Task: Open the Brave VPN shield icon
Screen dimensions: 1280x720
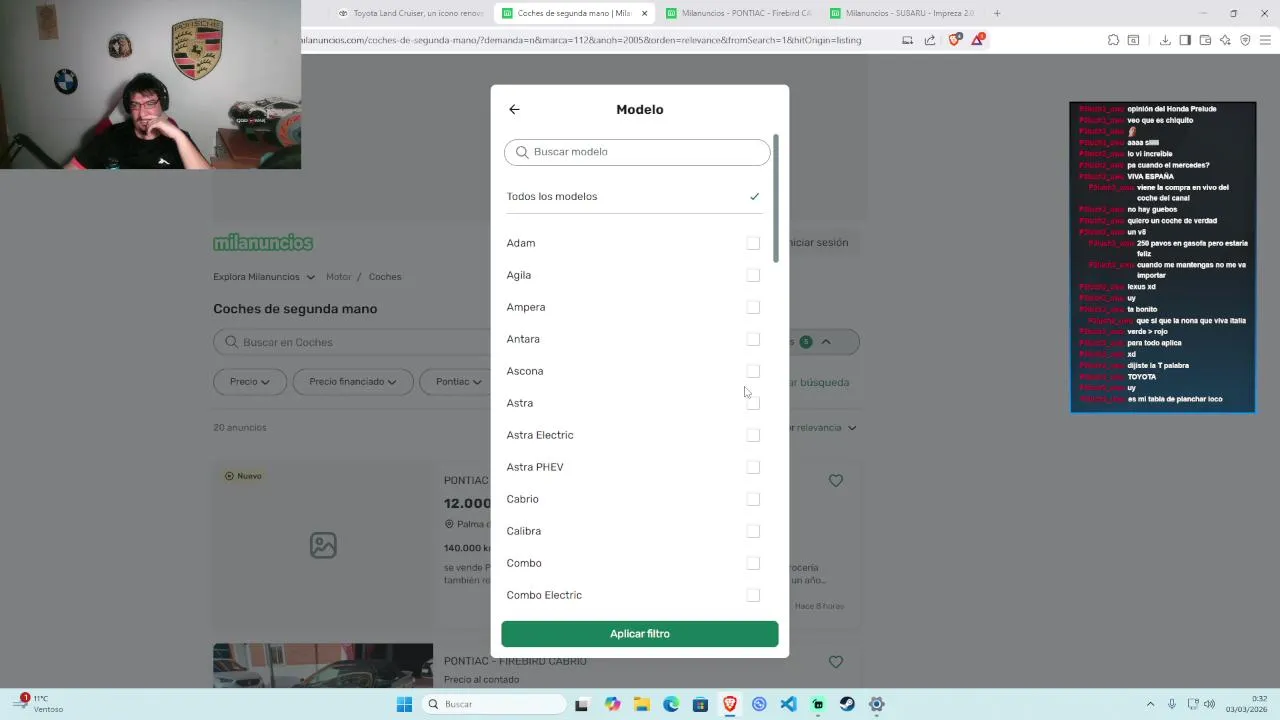Action: [1245, 40]
